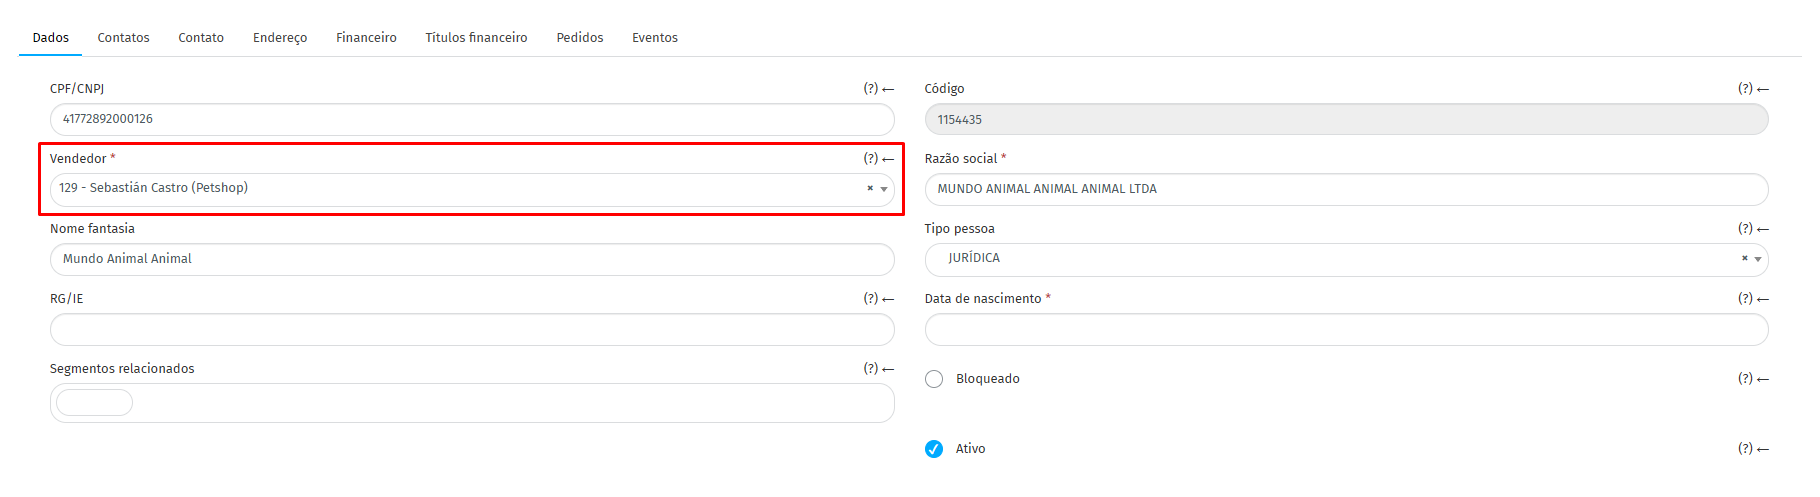The width and height of the screenshot is (1820, 497).
Task: Click help icon next to Ativo
Action: [1745, 449]
